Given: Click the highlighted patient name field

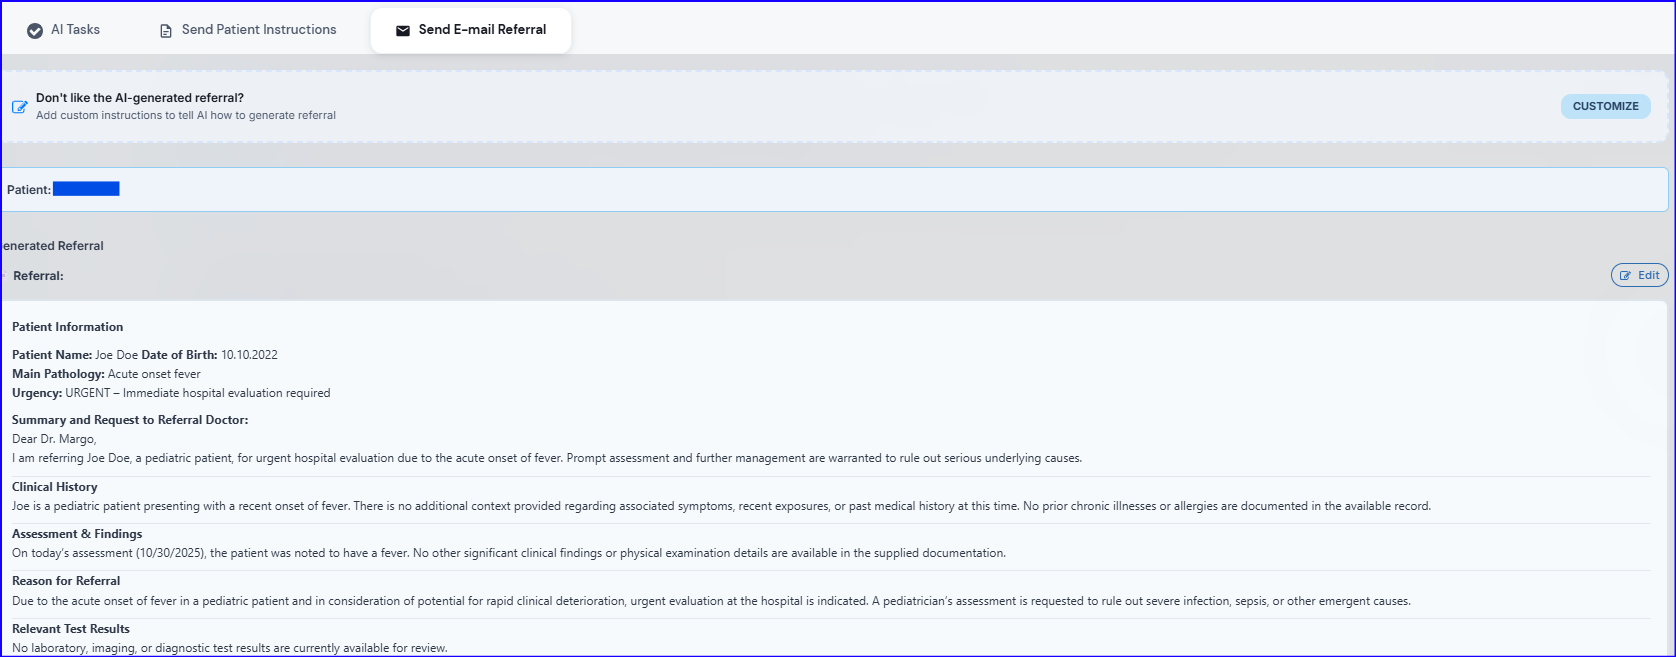Looking at the screenshot, I should pyautogui.click(x=86, y=189).
